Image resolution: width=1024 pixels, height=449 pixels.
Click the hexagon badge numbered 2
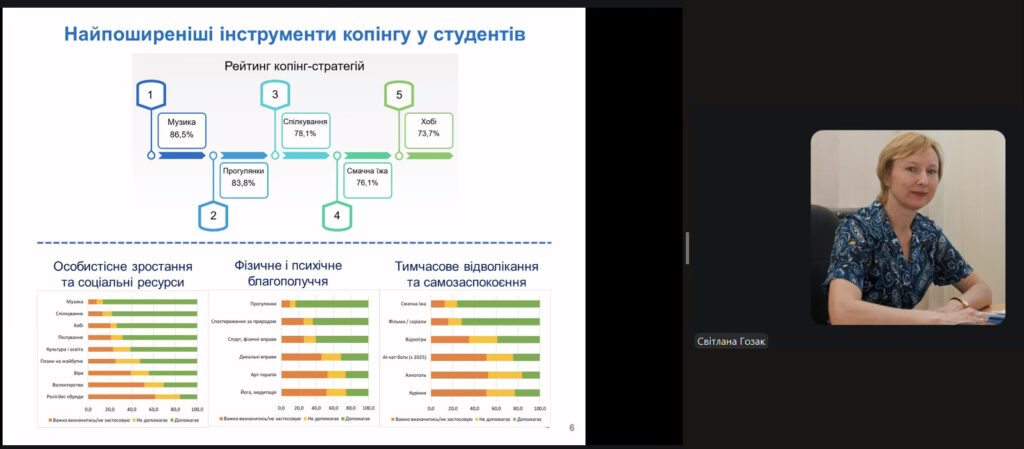pyautogui.click(x=213, y=215)
